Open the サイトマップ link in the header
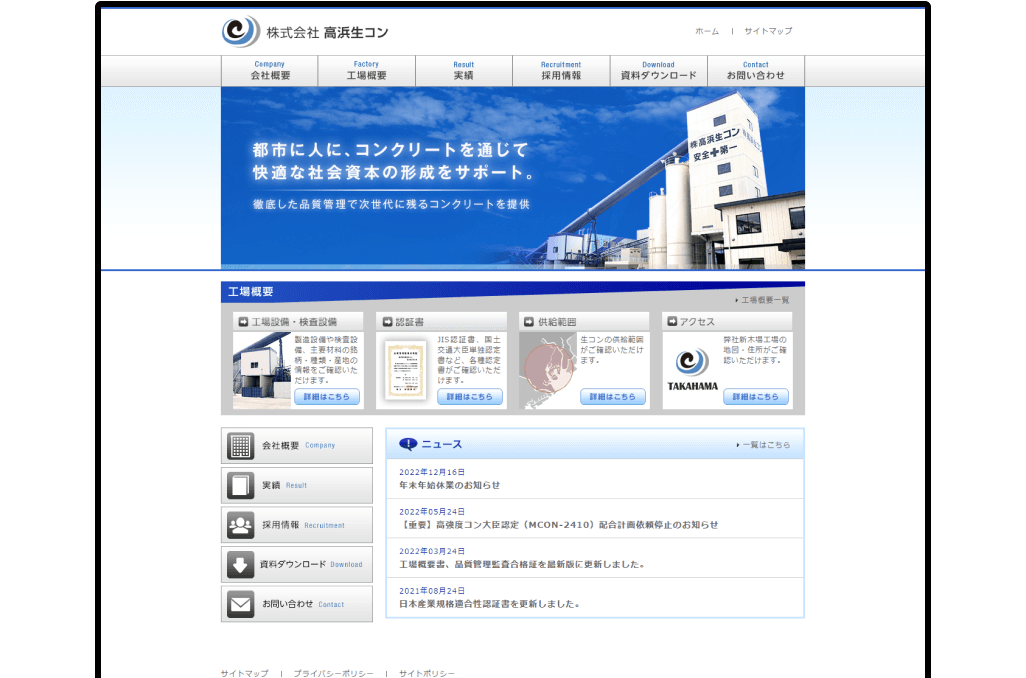1026x678 pixels. click(x=768, y=31)
